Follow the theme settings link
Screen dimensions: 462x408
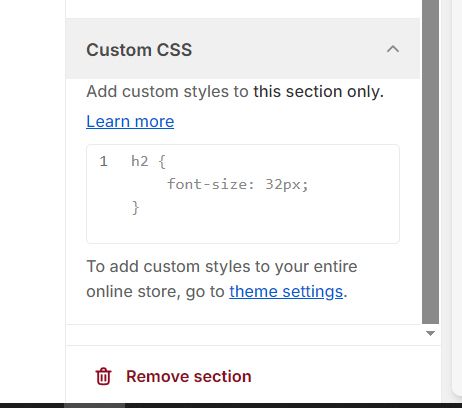click(286, 292)
